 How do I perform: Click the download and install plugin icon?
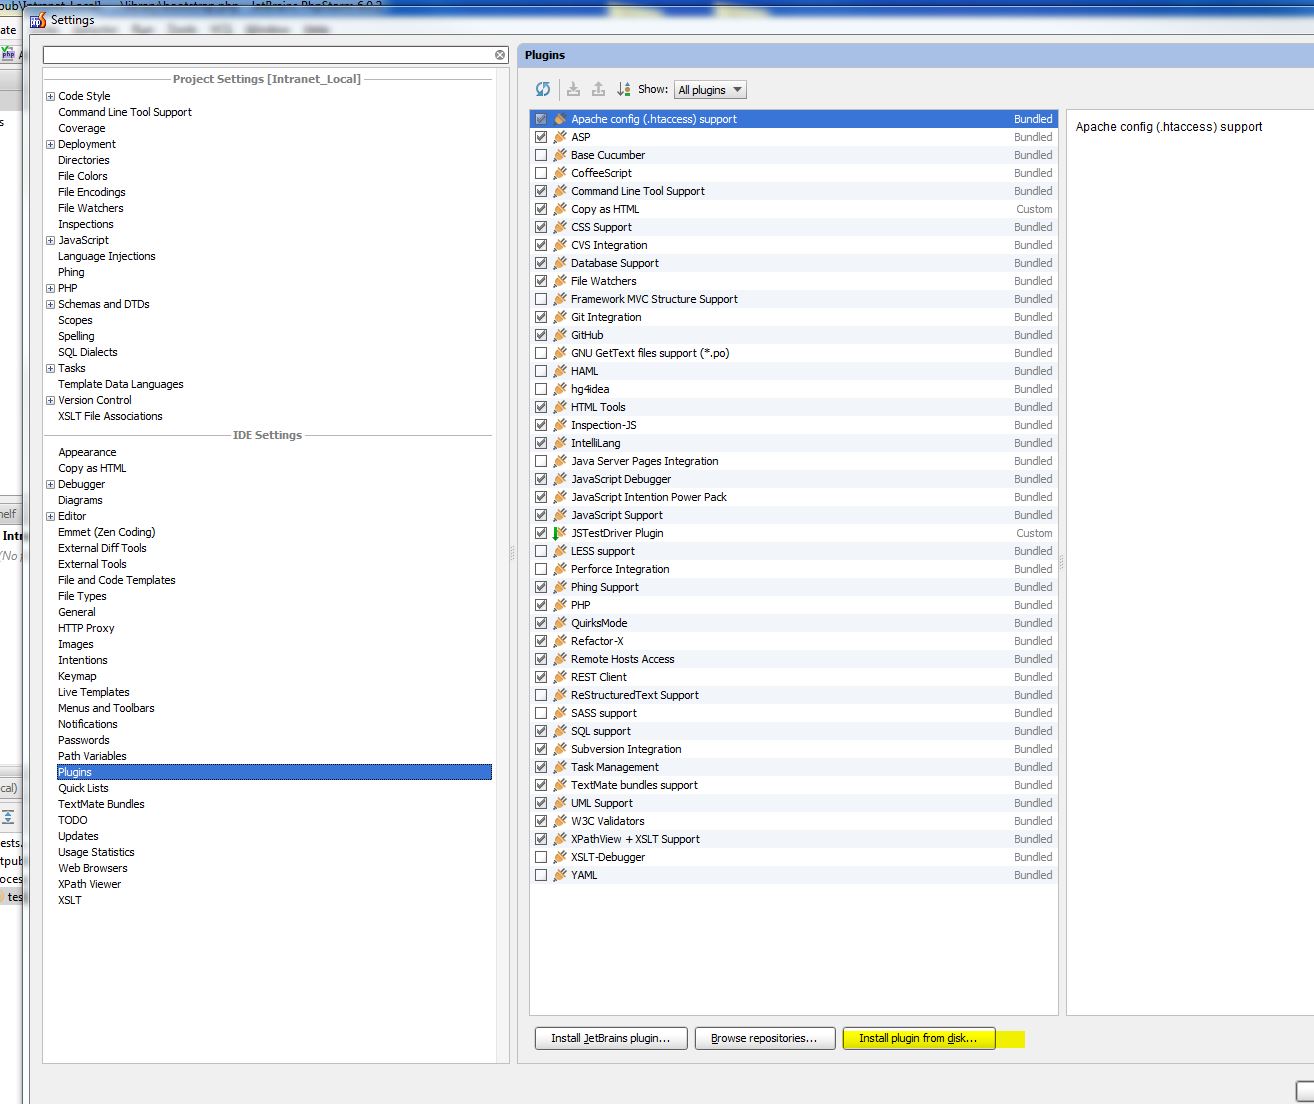[x=573, y=89]
